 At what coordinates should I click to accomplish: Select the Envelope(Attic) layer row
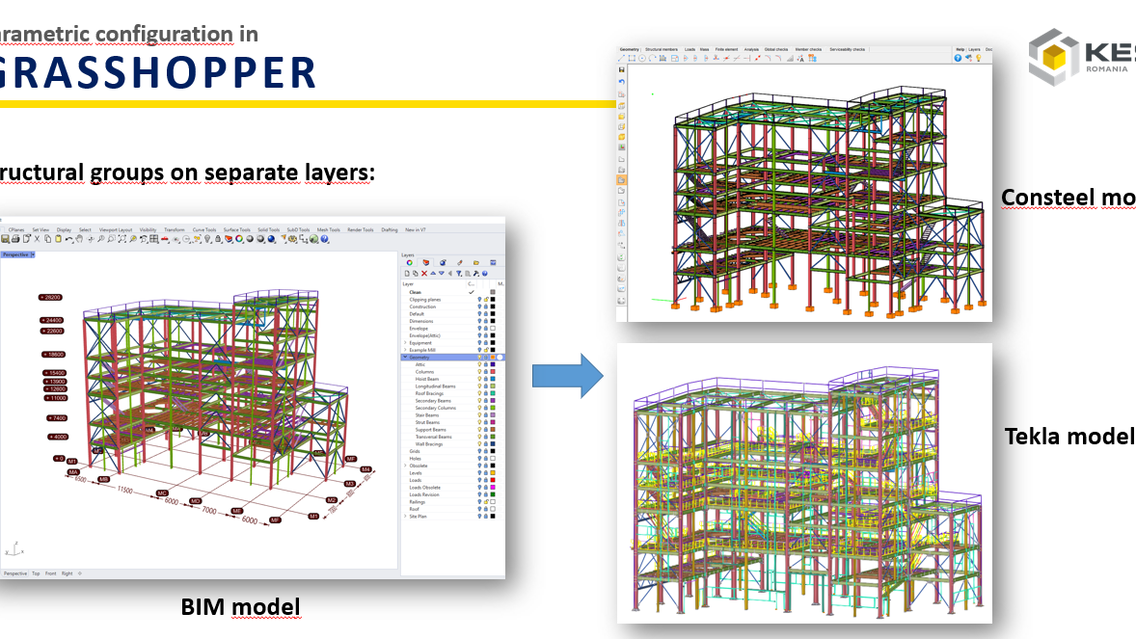point(451,335)
